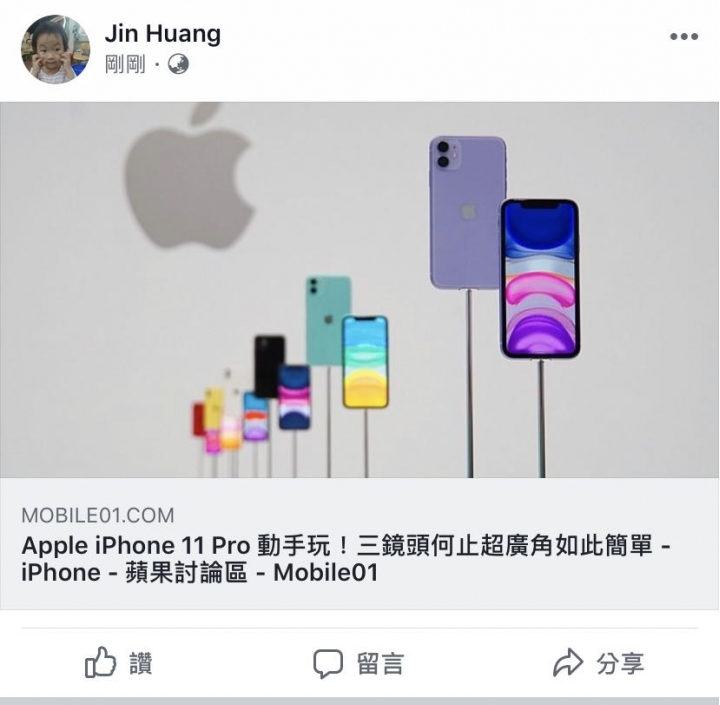This screenshot has width=720, height=705.
Task: Tap the 留言 comment label
Action: coord(380,664)
